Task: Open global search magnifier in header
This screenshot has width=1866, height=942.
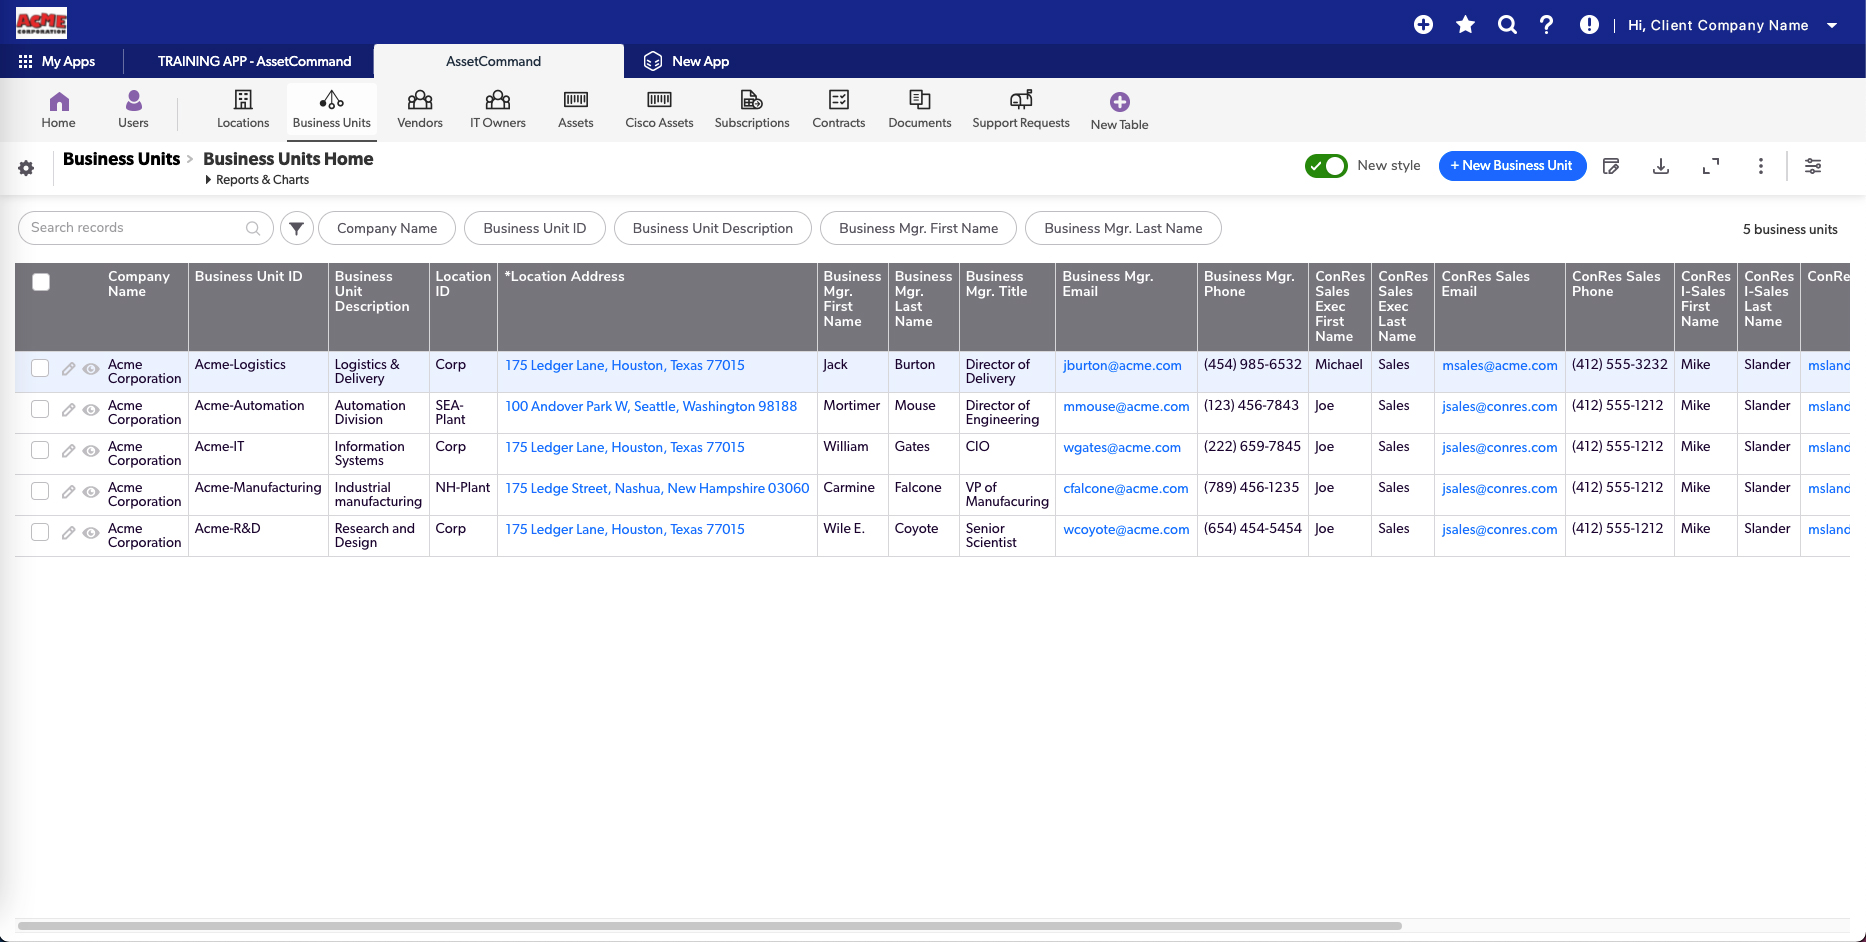Action: 1507,25
